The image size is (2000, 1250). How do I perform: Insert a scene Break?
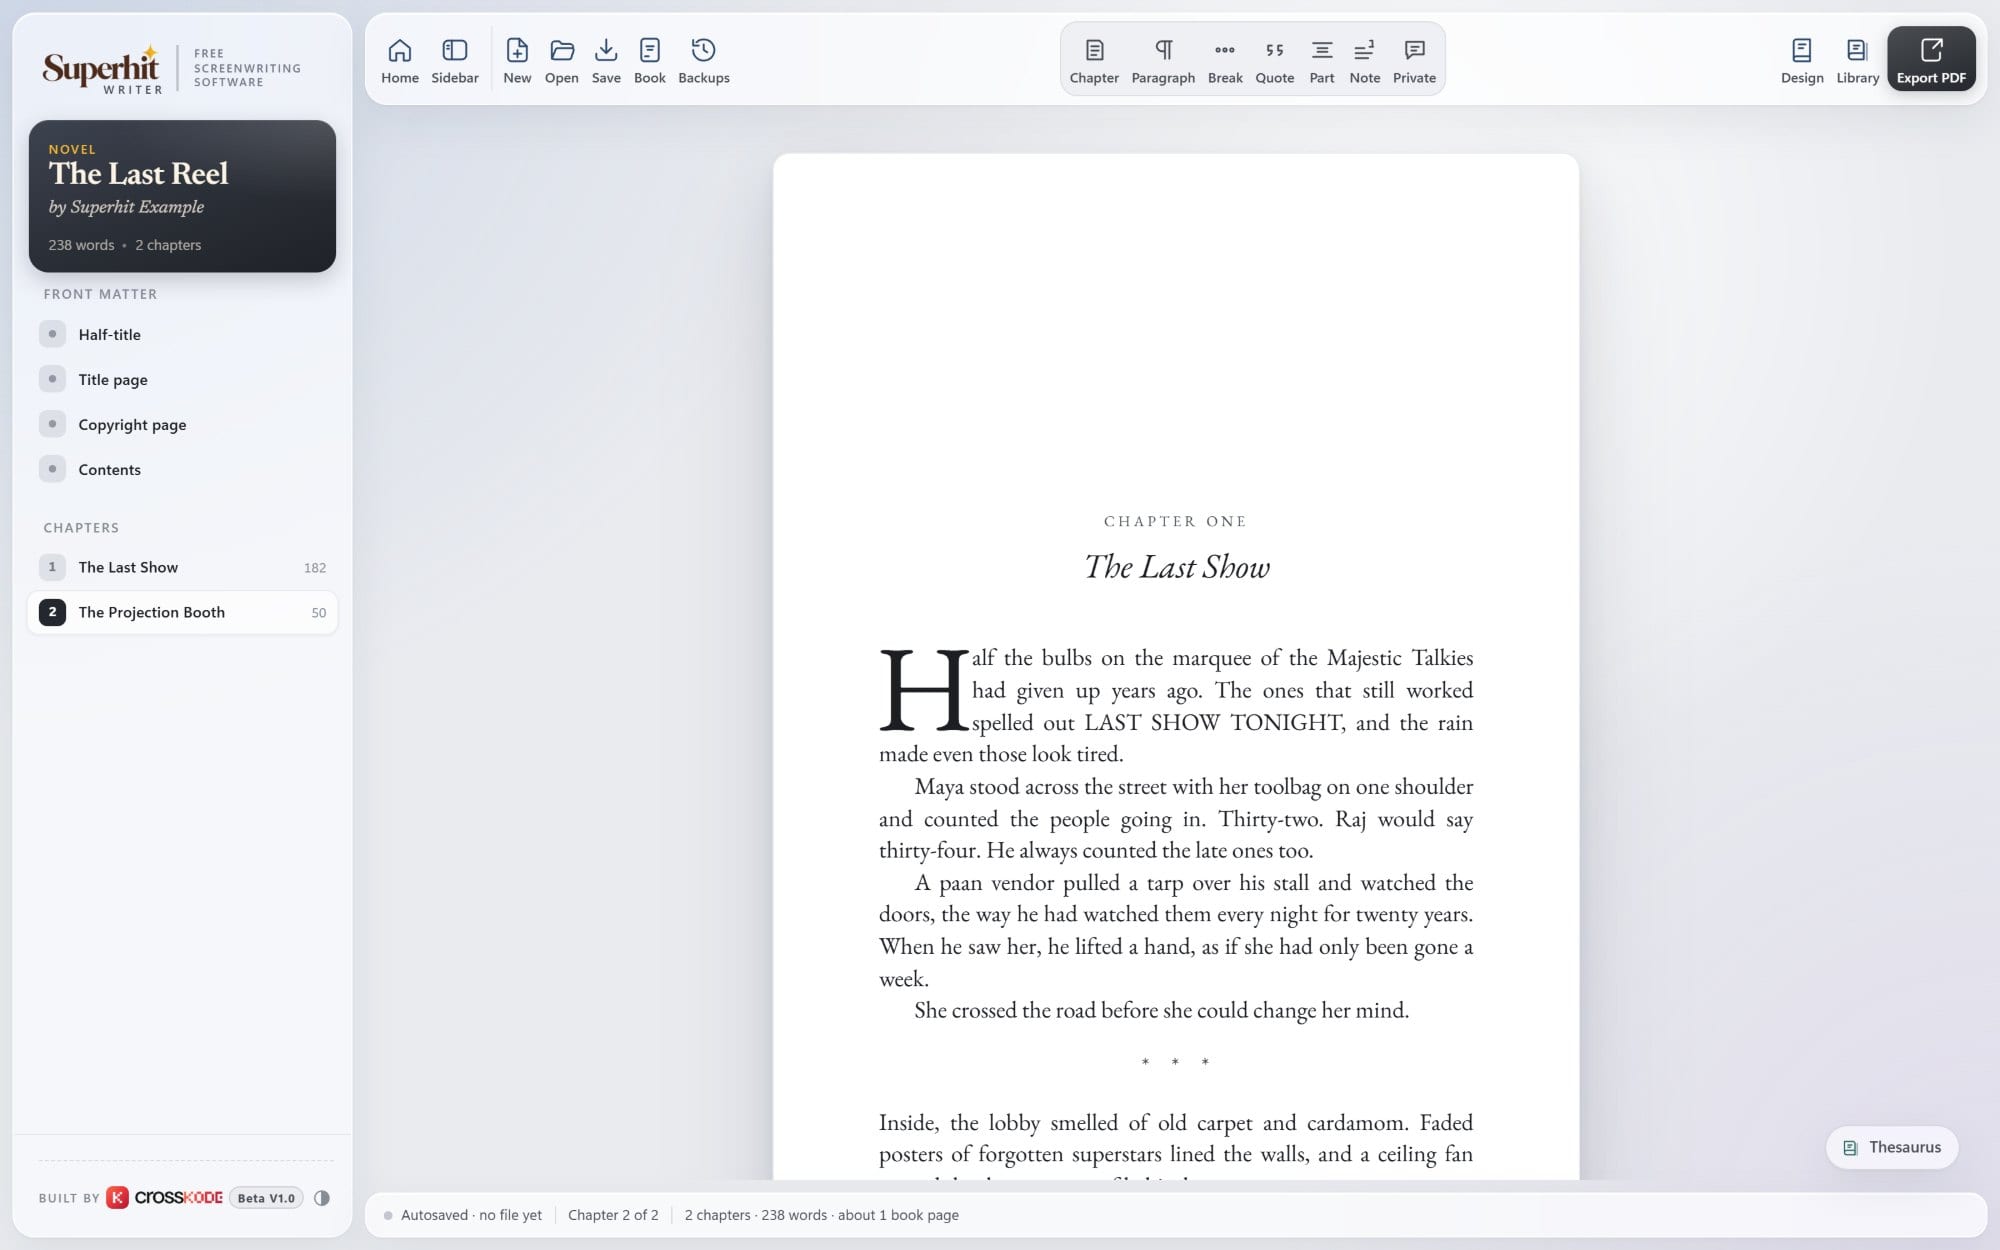[1224, 61]
